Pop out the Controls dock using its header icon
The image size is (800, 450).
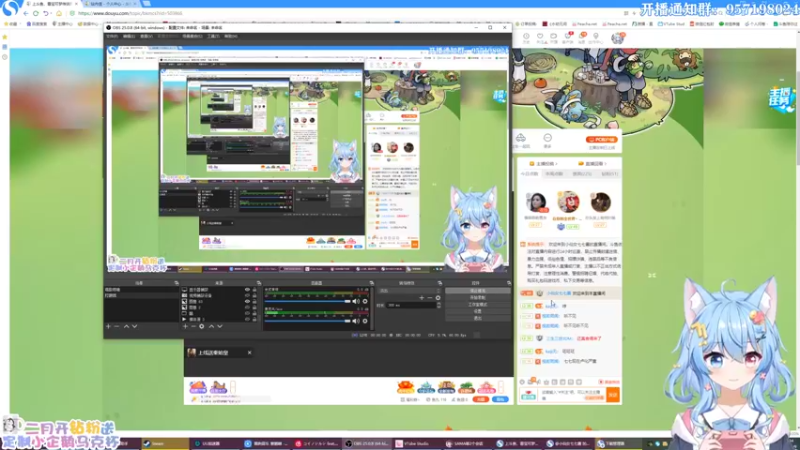509,283
